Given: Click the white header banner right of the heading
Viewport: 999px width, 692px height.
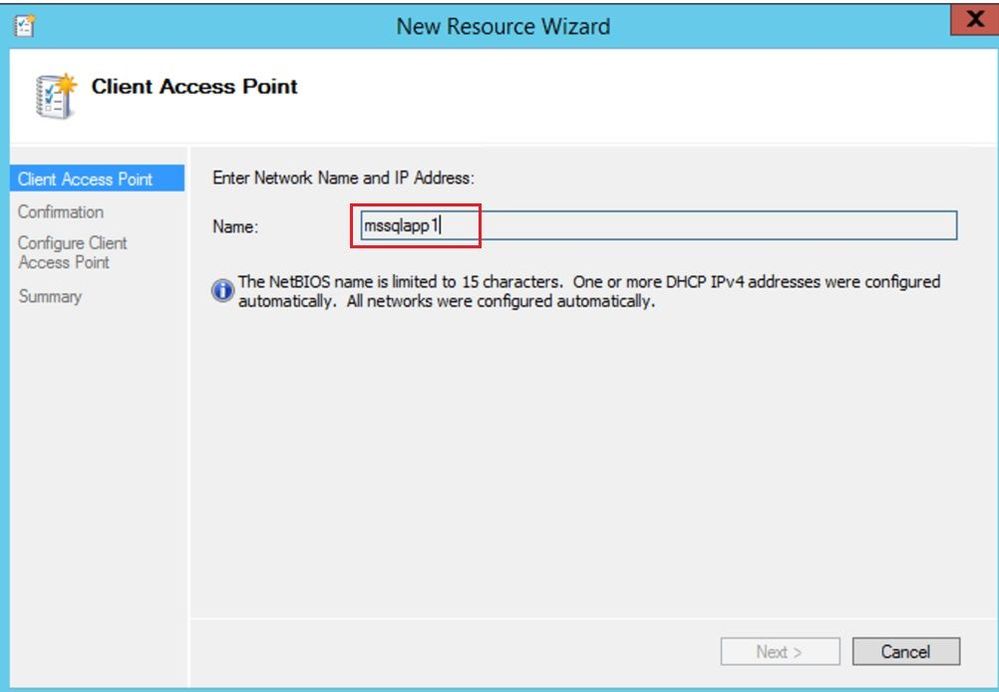Looking at the screenshot, I should 643,96.
